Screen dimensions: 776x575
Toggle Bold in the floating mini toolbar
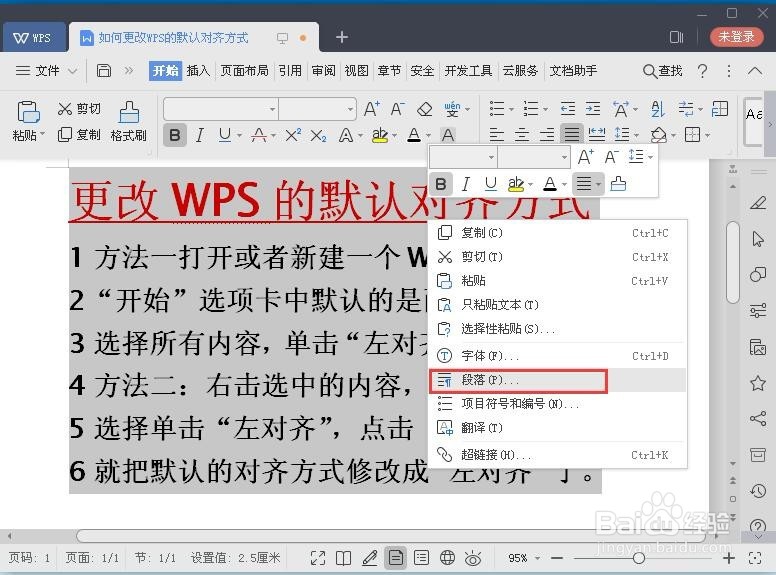441,184
